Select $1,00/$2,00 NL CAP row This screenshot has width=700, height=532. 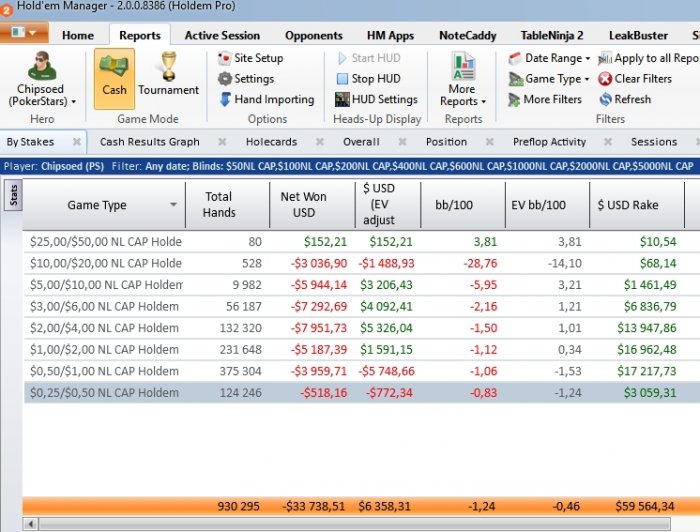pyautogui.click(x=362, y=349)
